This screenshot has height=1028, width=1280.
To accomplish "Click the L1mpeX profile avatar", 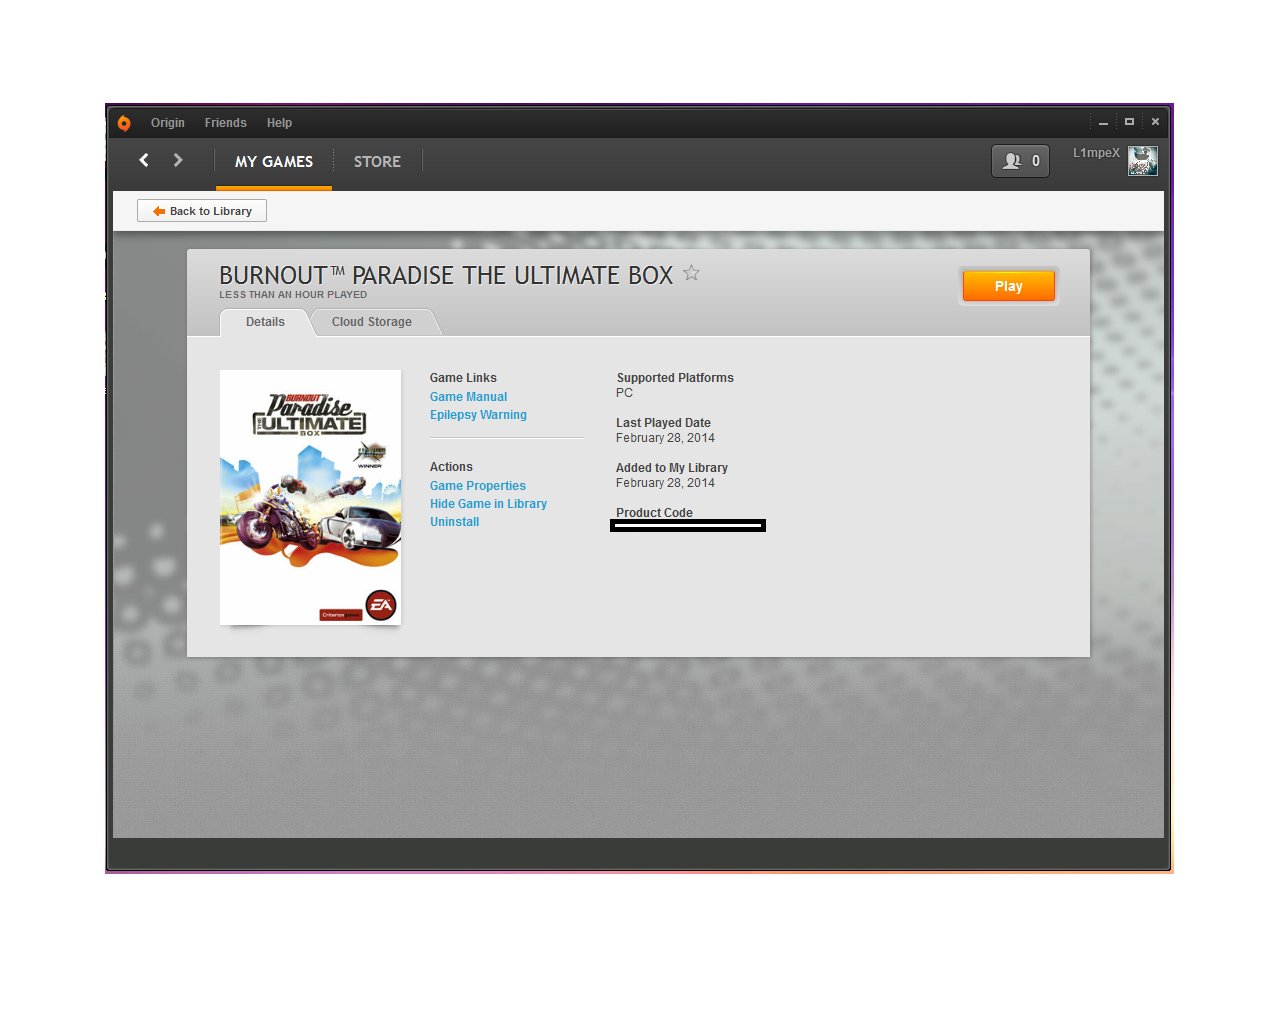I will coord(1143,161).
